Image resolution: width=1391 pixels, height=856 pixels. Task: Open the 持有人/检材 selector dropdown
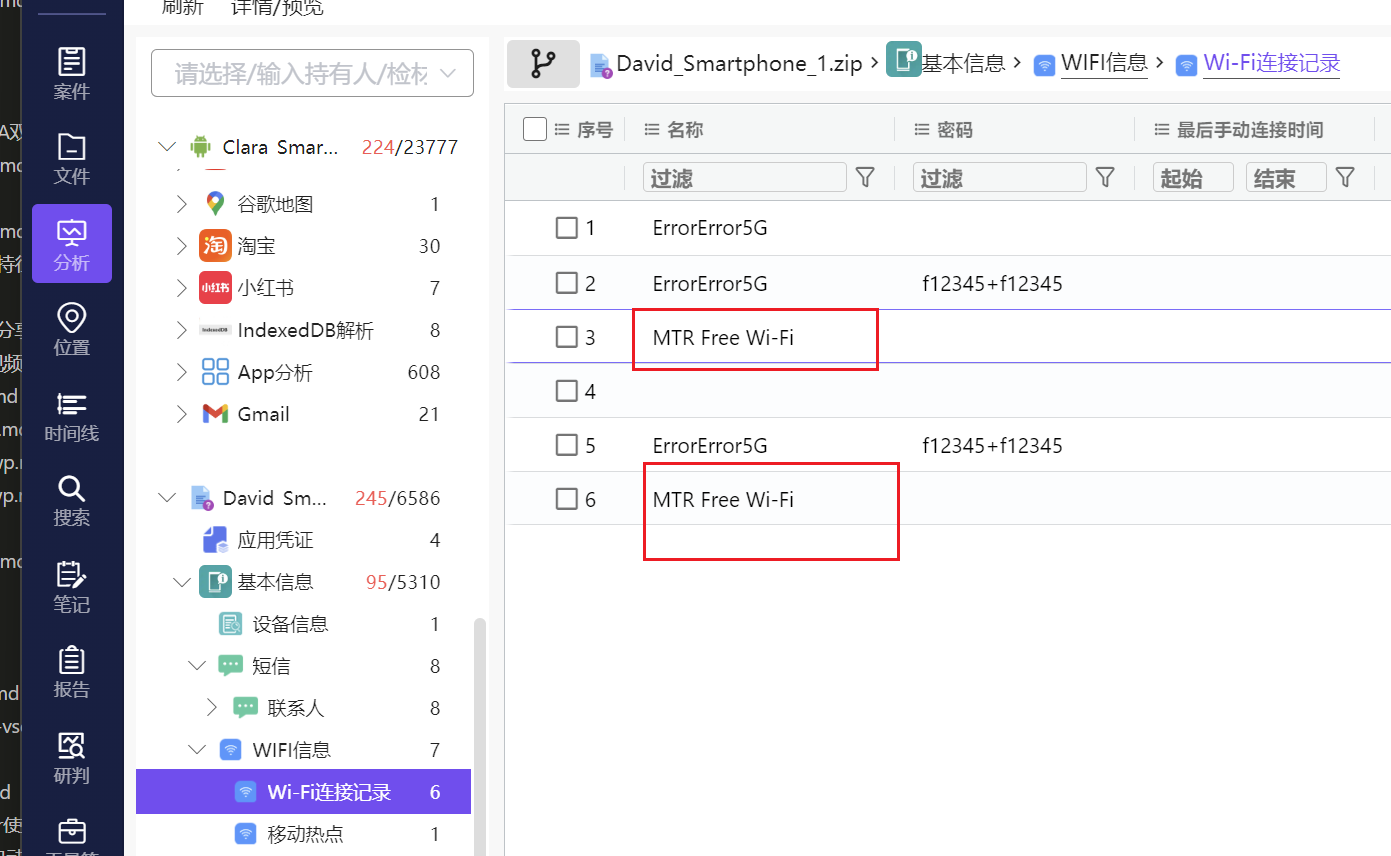click(x=312, y=73)
